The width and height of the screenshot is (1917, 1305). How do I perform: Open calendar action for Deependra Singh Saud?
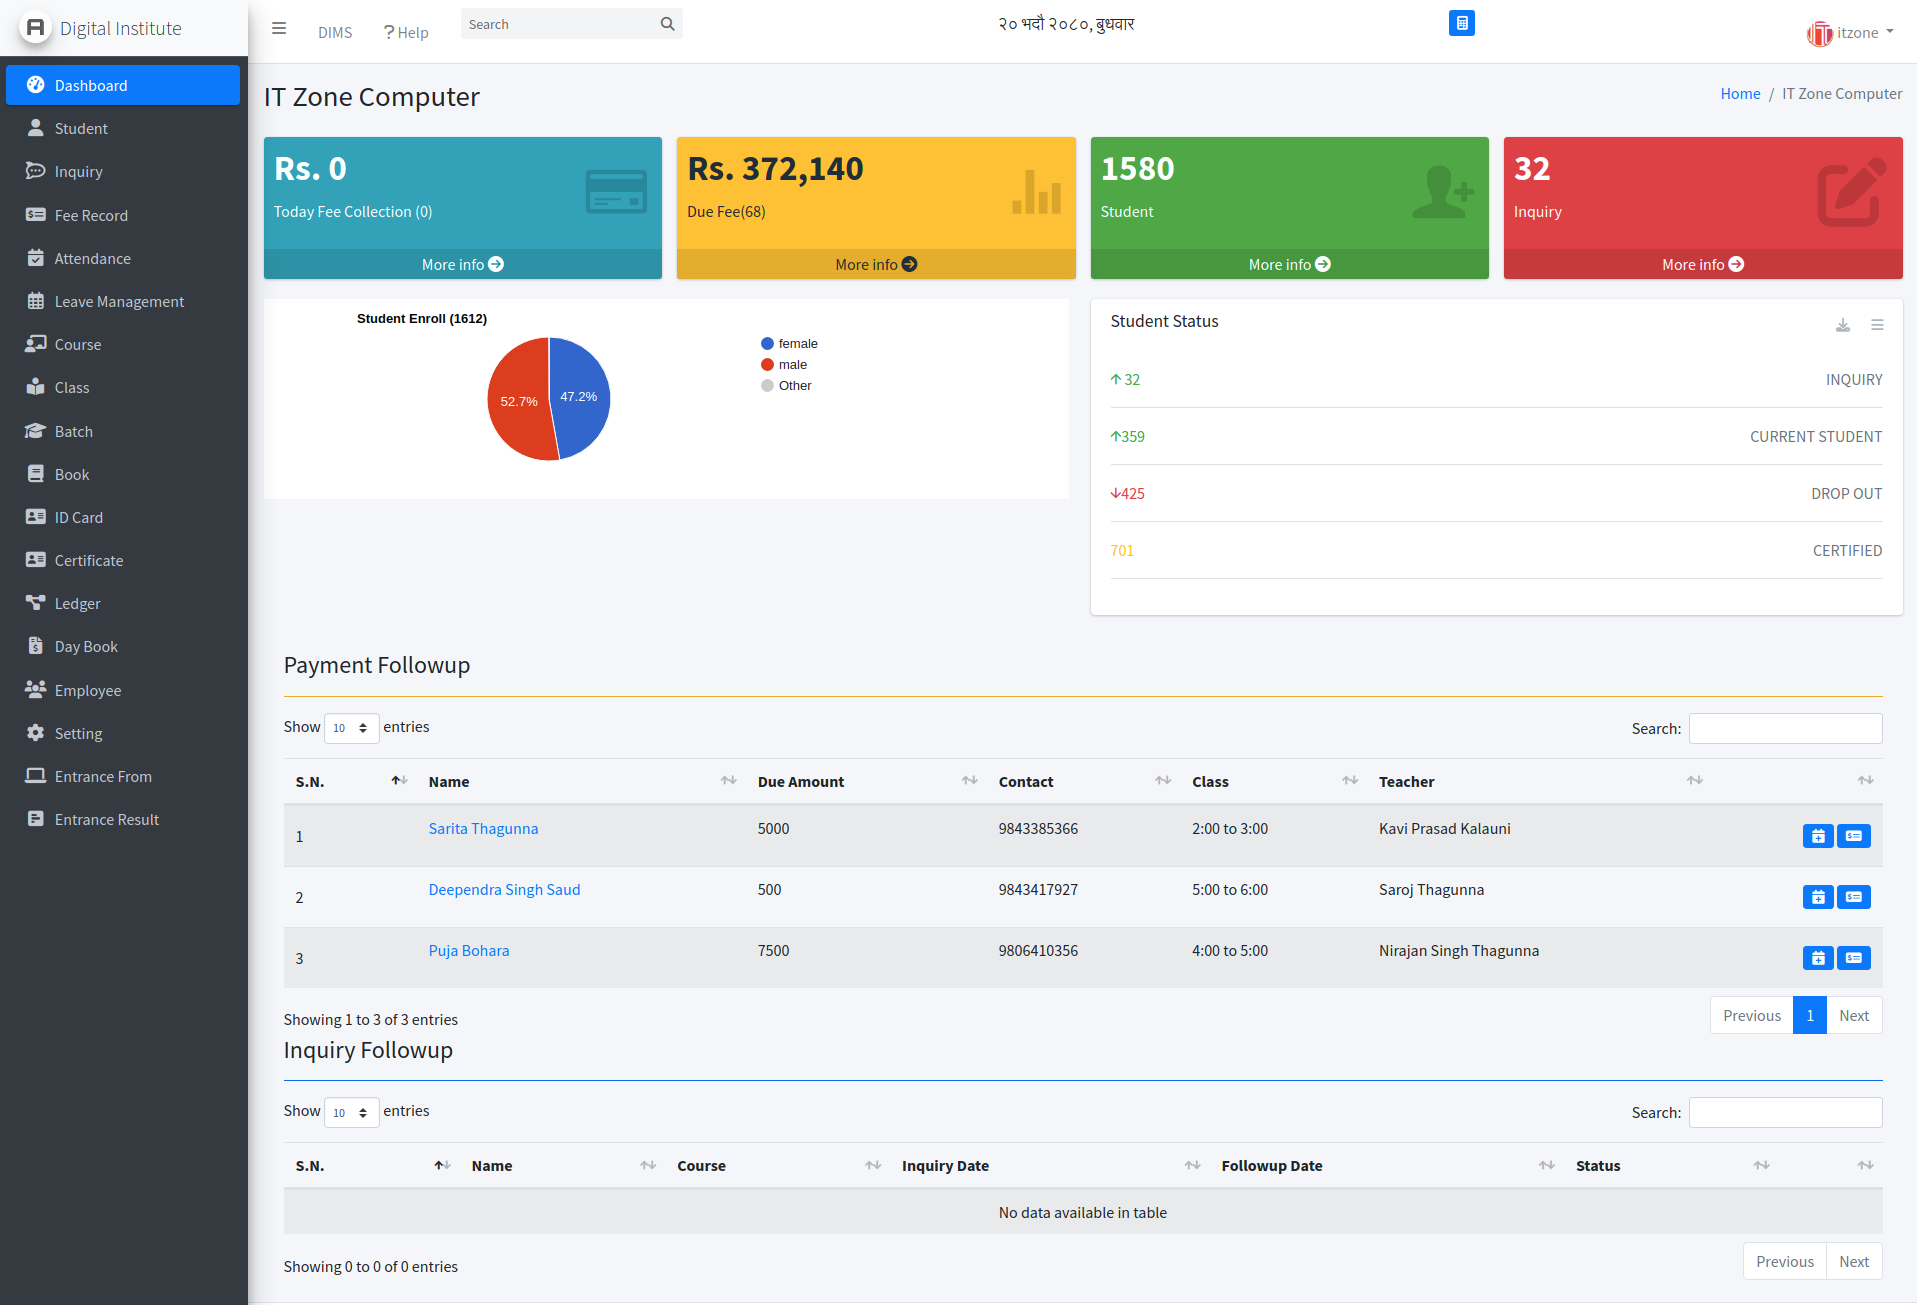(x=1818, y=897)
